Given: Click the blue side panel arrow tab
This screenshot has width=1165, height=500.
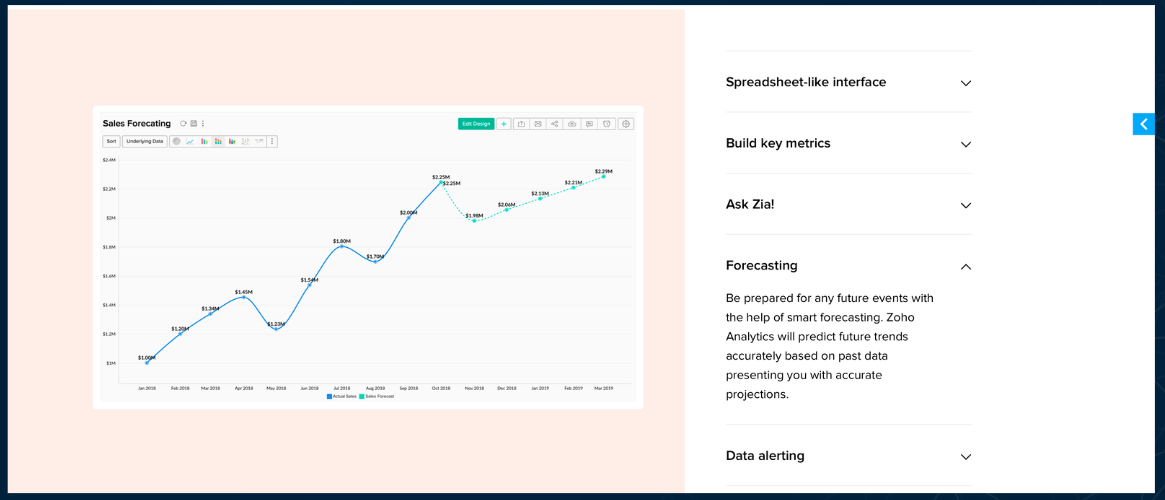Looking at the screenshot, I should pos(1143,124).
